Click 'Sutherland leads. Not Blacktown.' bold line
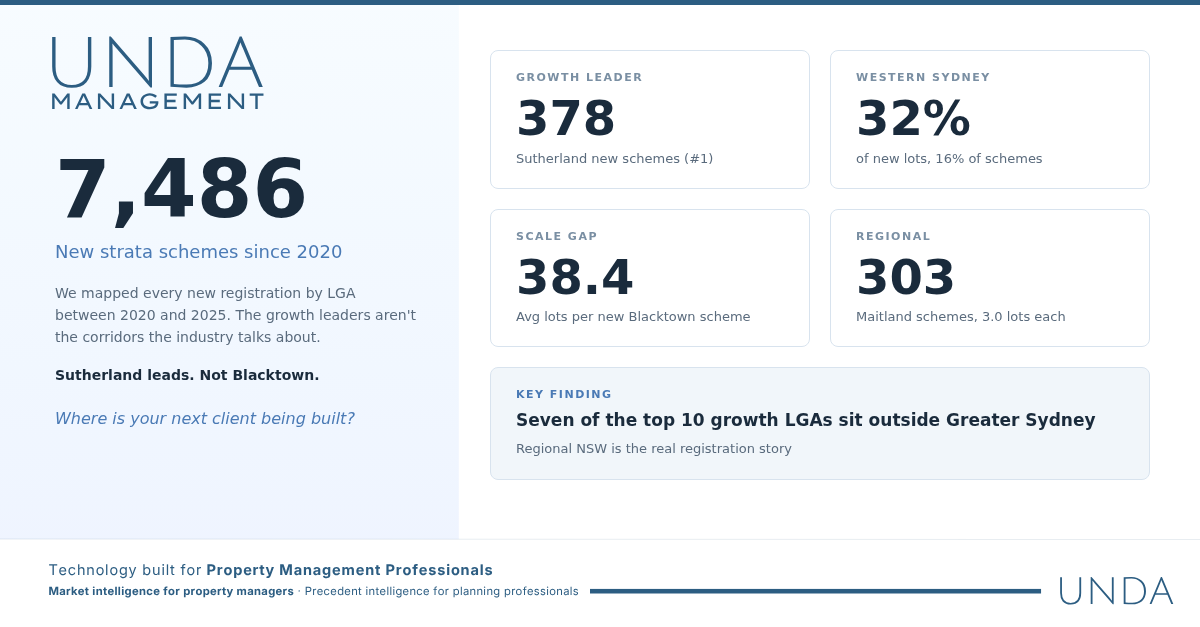The height and width of the screenshot is (627, 1200). 187,375
